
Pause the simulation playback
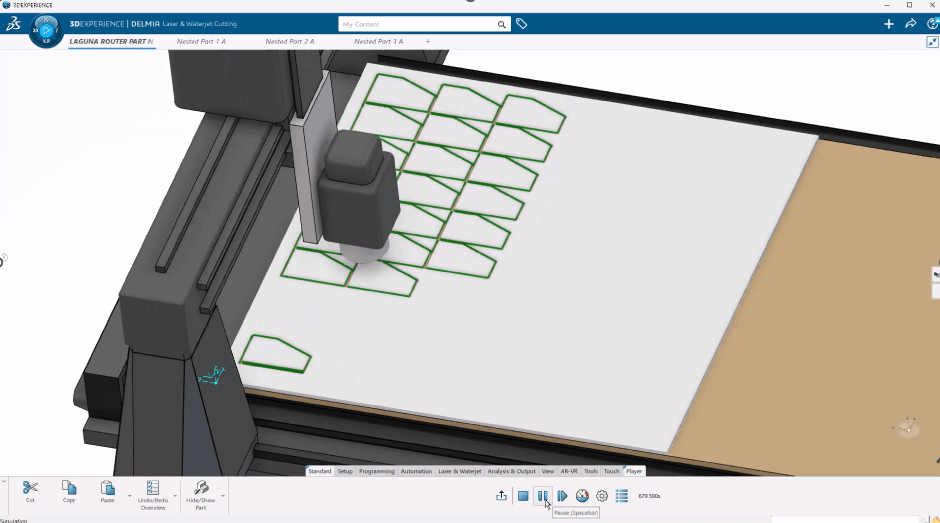point(543,496)
